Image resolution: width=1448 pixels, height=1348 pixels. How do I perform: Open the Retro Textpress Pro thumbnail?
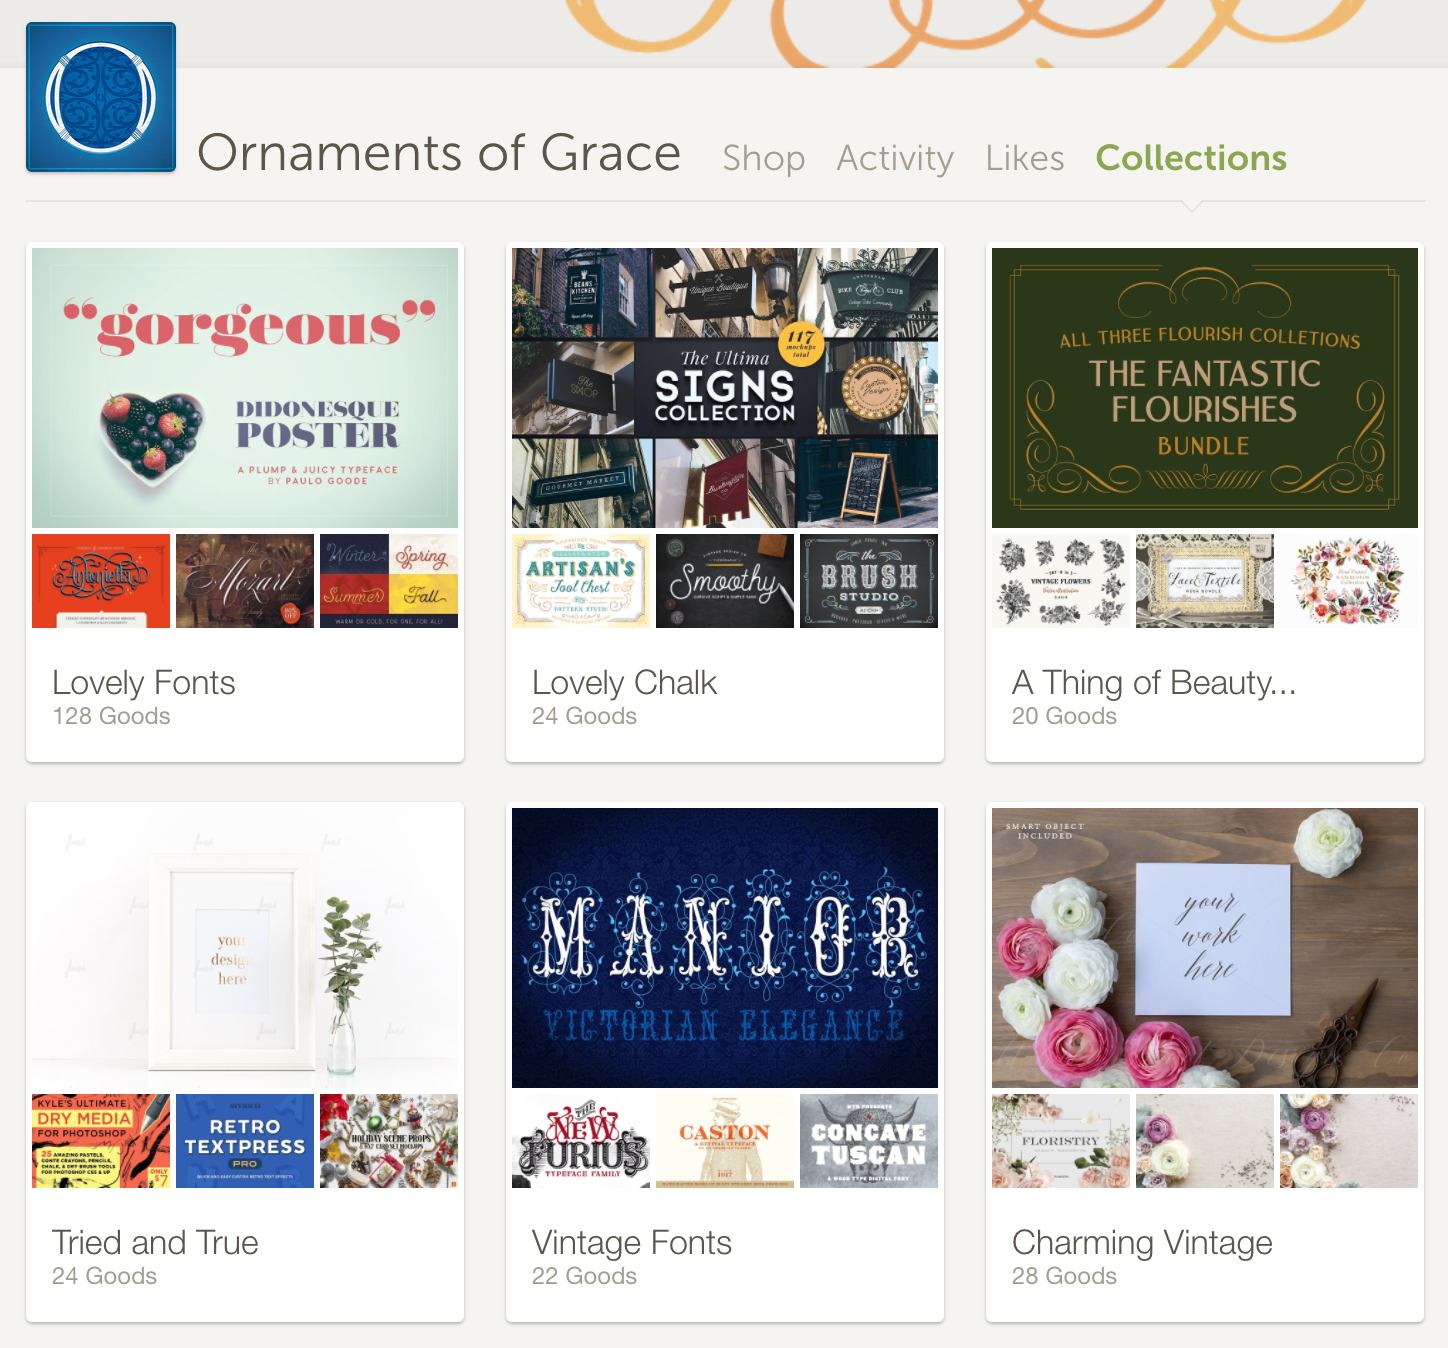(x=245, y=1141)
